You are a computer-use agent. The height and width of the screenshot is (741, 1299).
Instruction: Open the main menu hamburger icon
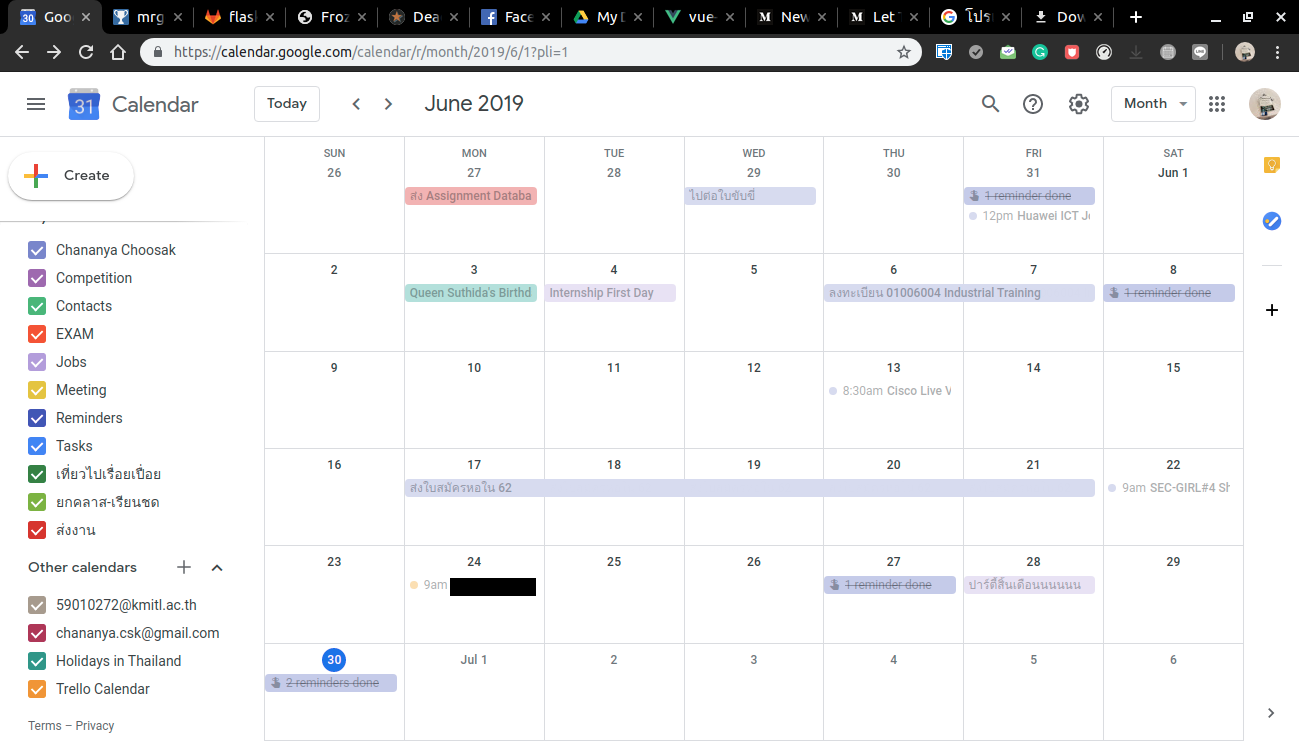tap(36, 104)
